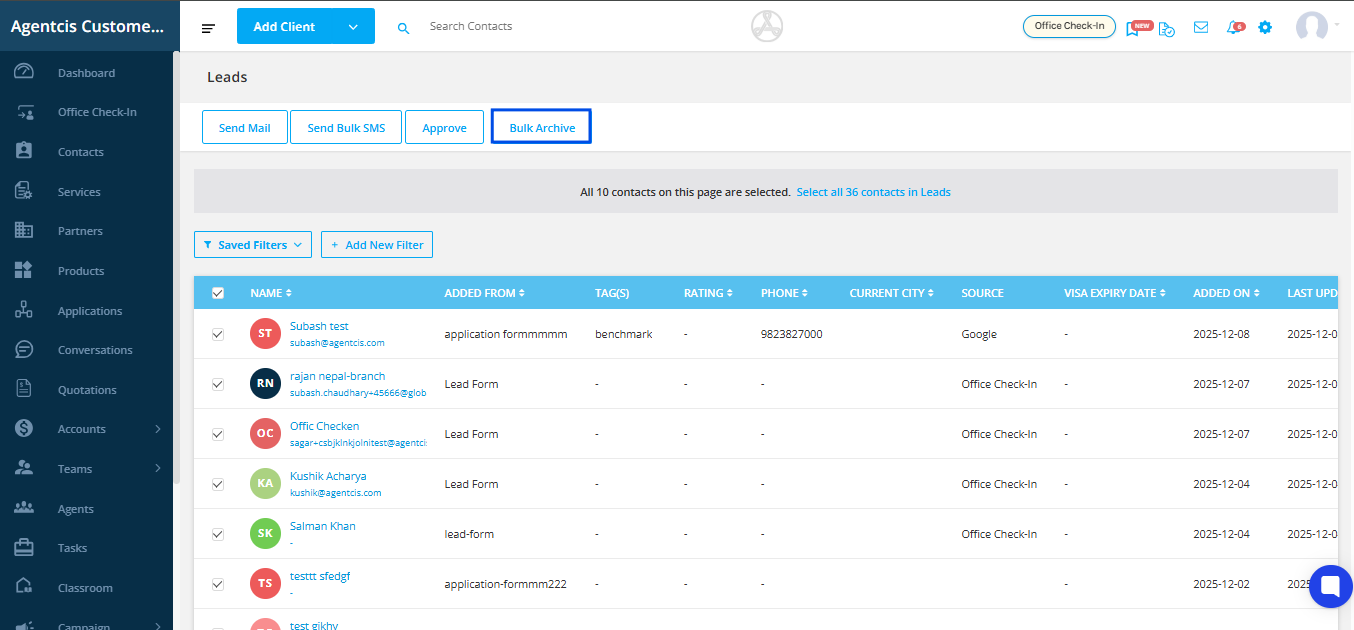
Task: Click the Partners building icon
Action: click(x=24, y=230)
